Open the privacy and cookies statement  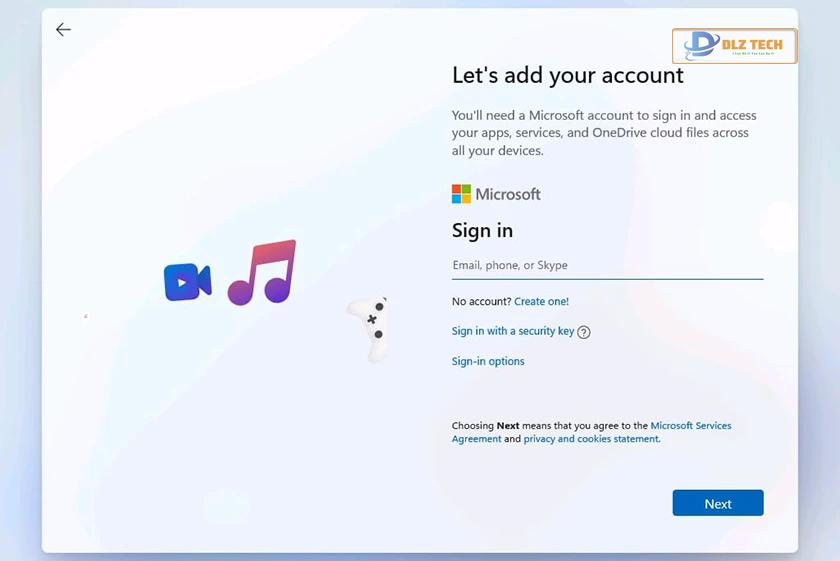591,439
